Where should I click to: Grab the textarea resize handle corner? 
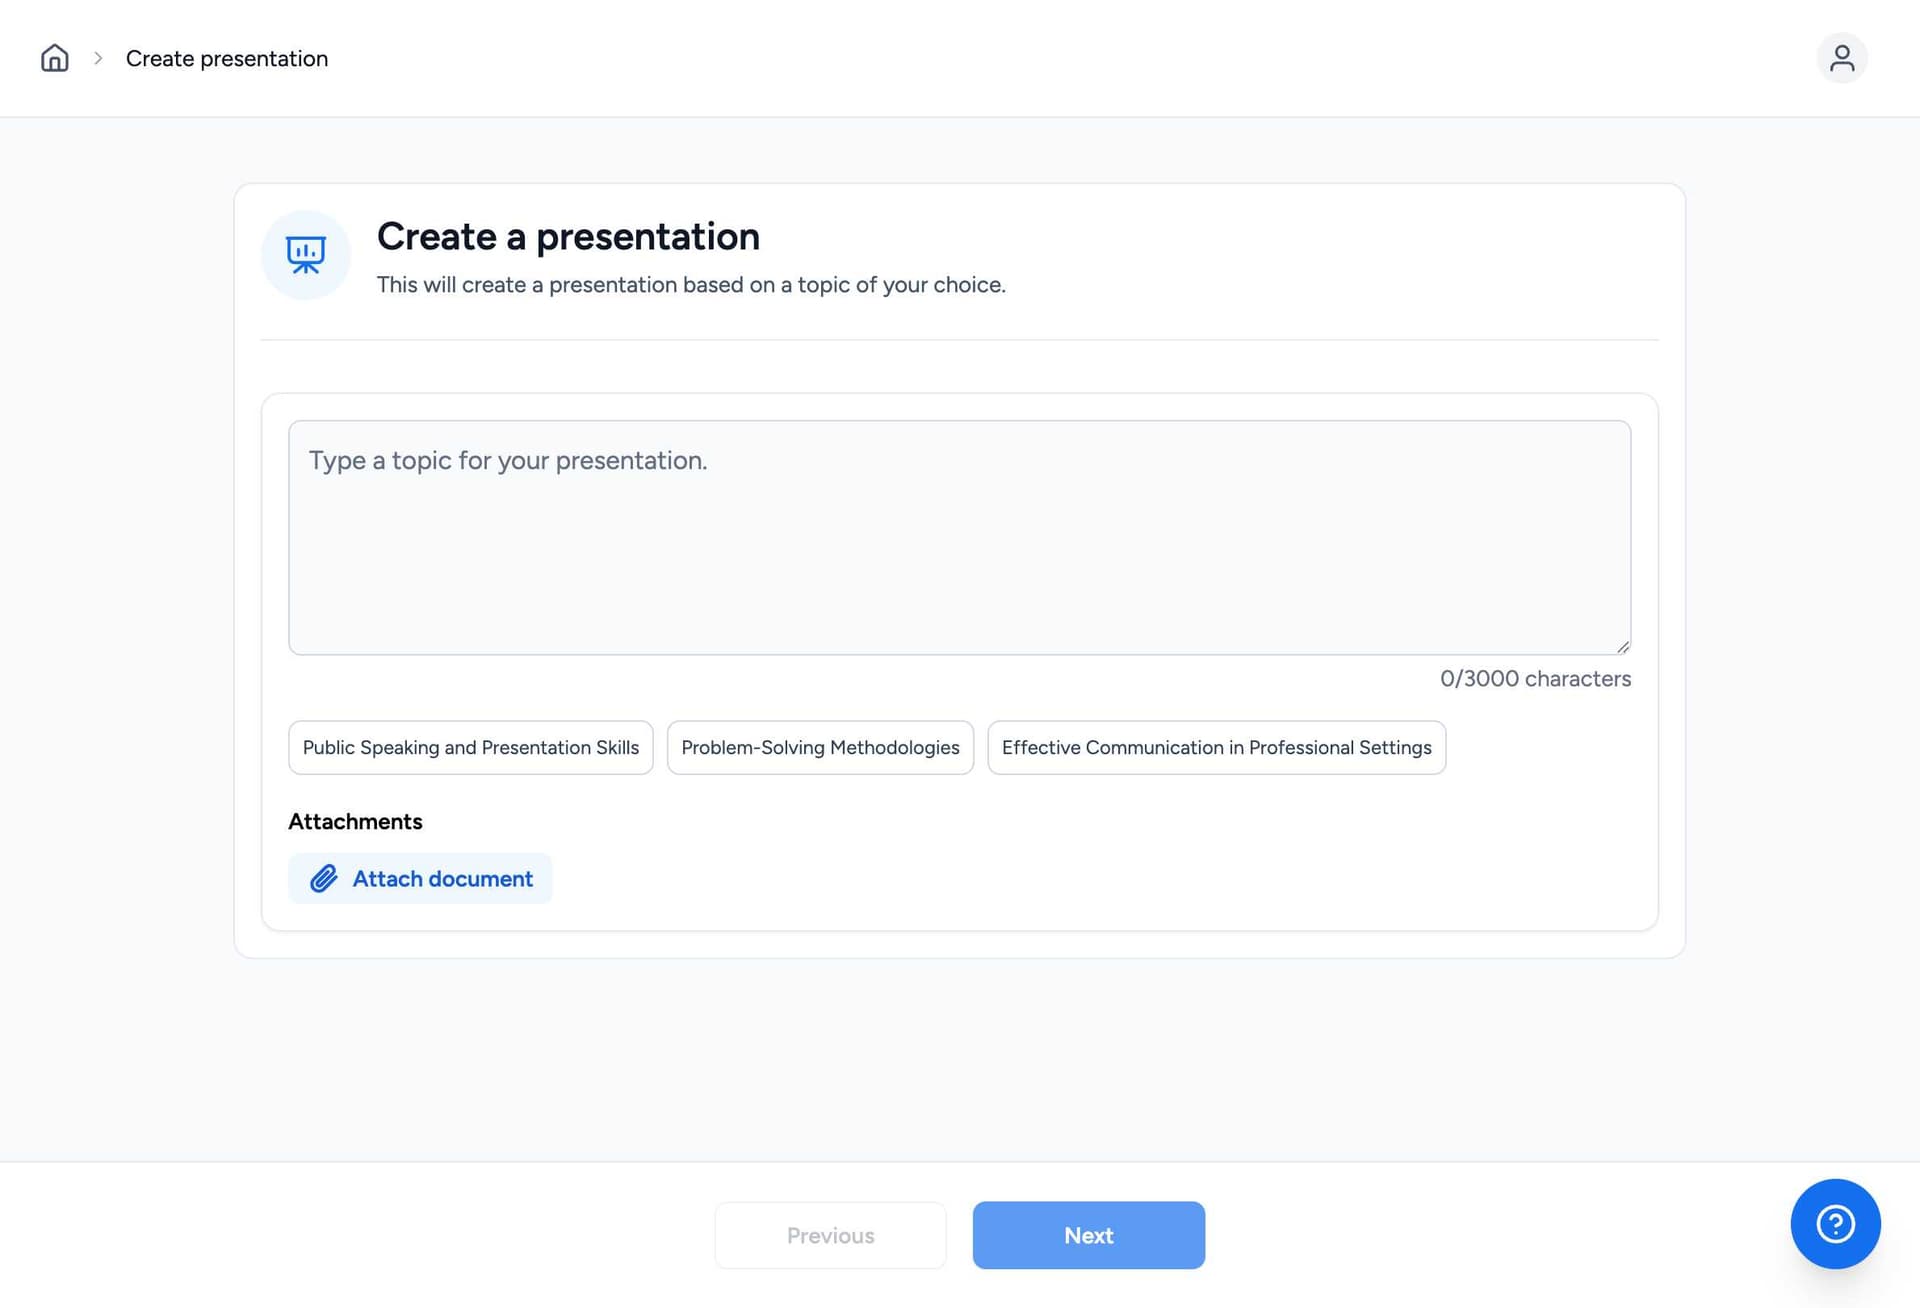point(1622,647)
